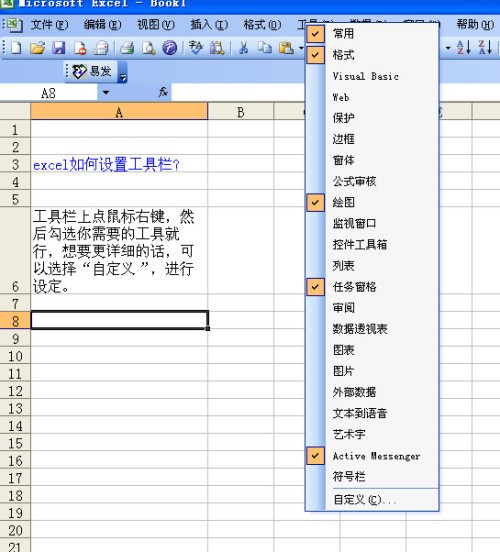Open a file with the folder icon
The width and height of the screenshot is (500, 552).
(38, 48)
